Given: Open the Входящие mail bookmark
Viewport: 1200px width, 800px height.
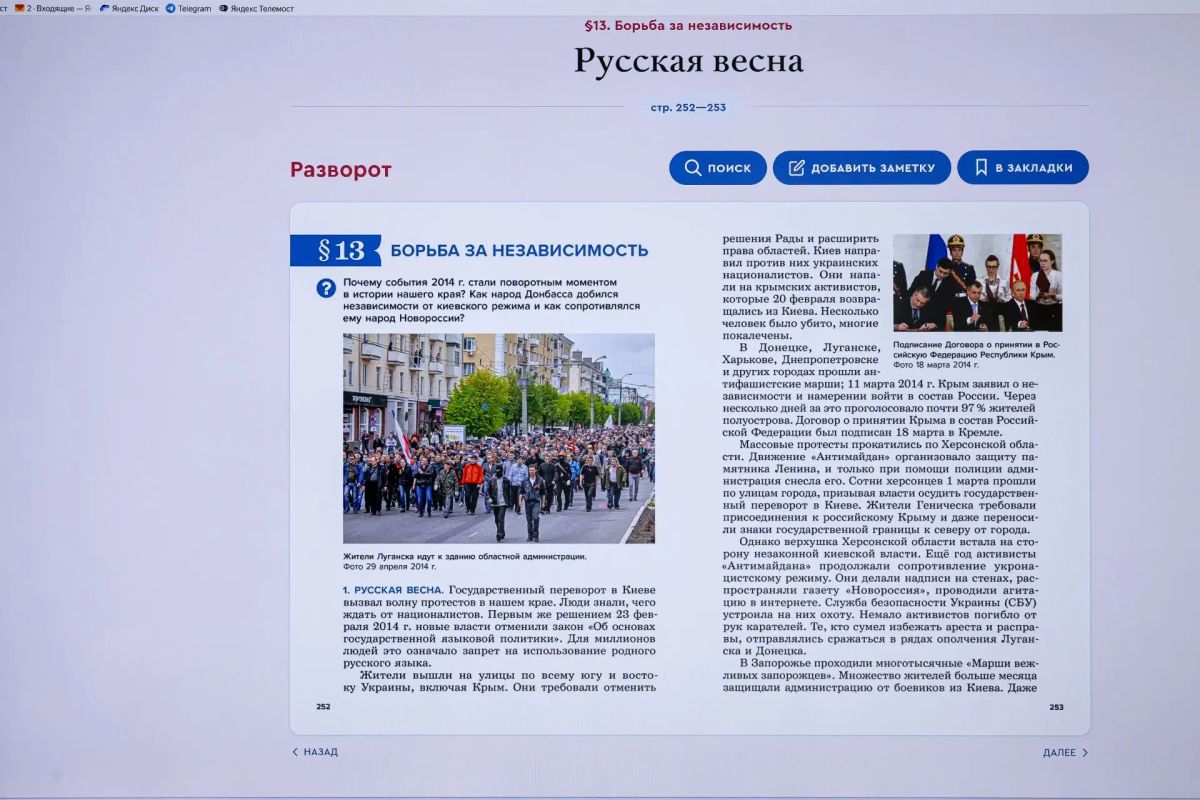Looking at the screenshot, I should click(x=53, y=8).
